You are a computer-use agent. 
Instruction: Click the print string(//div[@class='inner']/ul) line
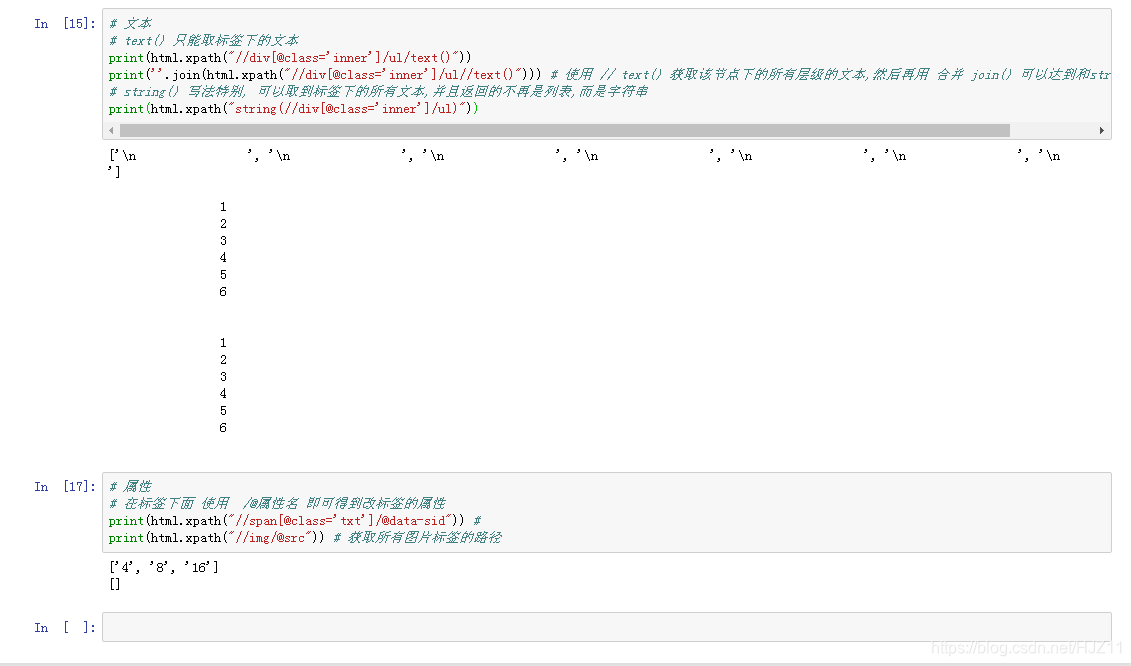pyautogui.click(x=294, y=109)
